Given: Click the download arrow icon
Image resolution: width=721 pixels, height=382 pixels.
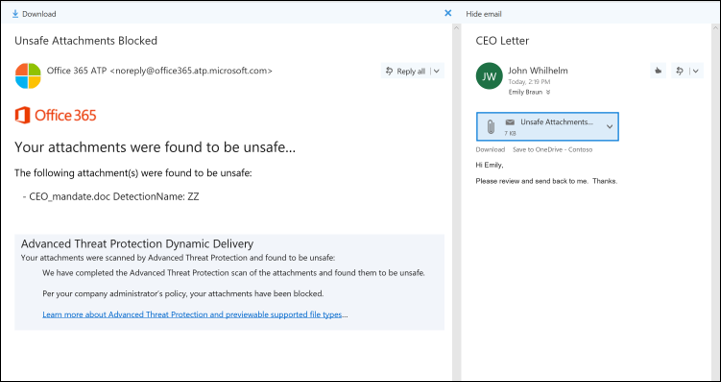Looking at the screenshot, I should pos(15,14).
